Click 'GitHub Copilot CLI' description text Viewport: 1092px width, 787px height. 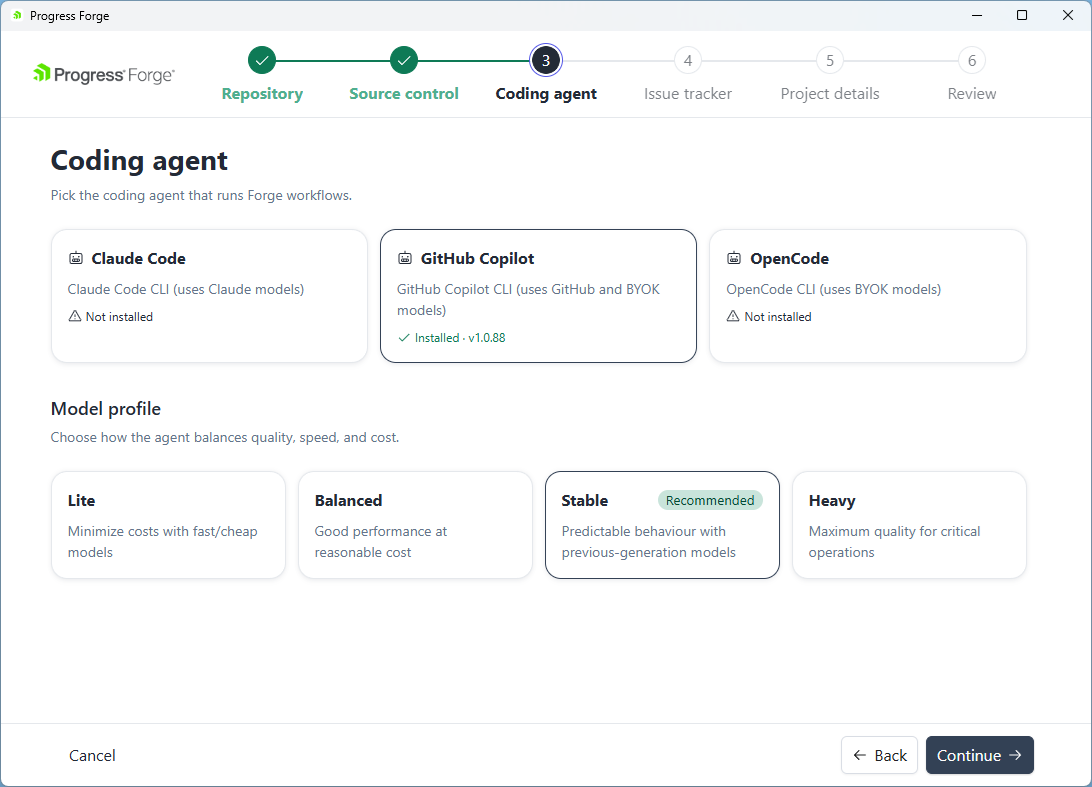(x=529, y=299)
